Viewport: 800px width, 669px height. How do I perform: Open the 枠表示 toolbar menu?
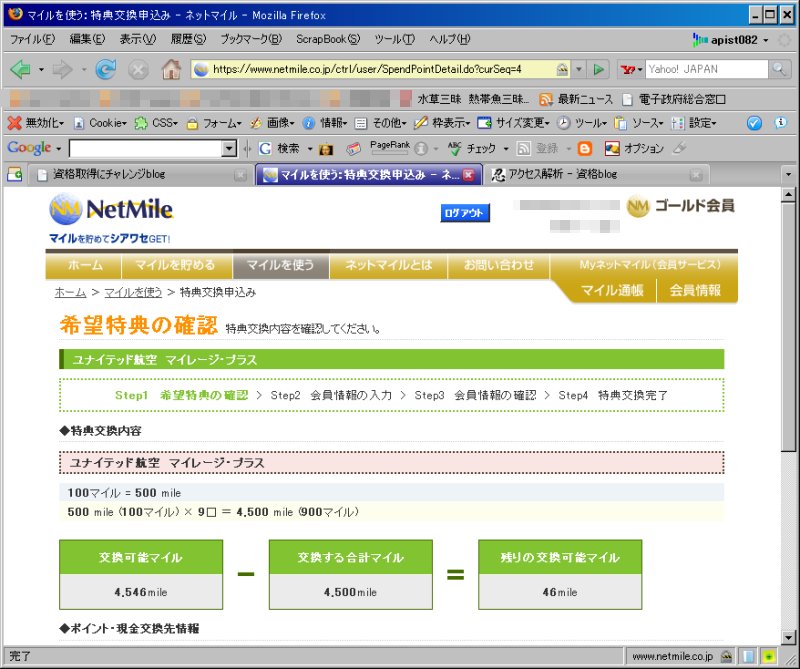point(442,123)
